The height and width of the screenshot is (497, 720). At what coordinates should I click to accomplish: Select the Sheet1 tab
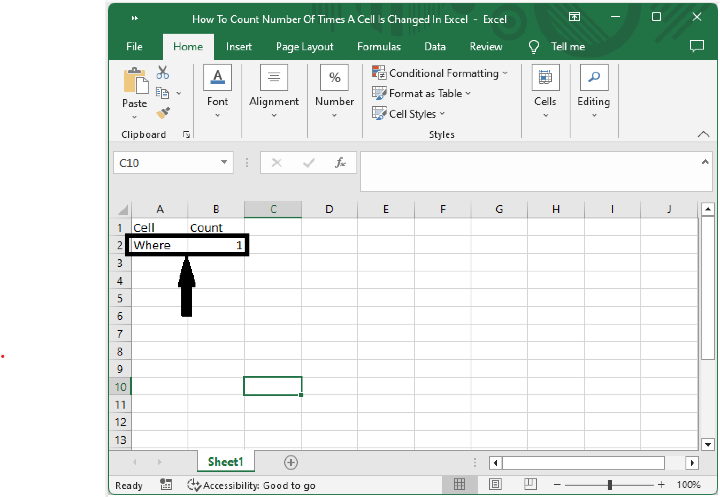225,462
